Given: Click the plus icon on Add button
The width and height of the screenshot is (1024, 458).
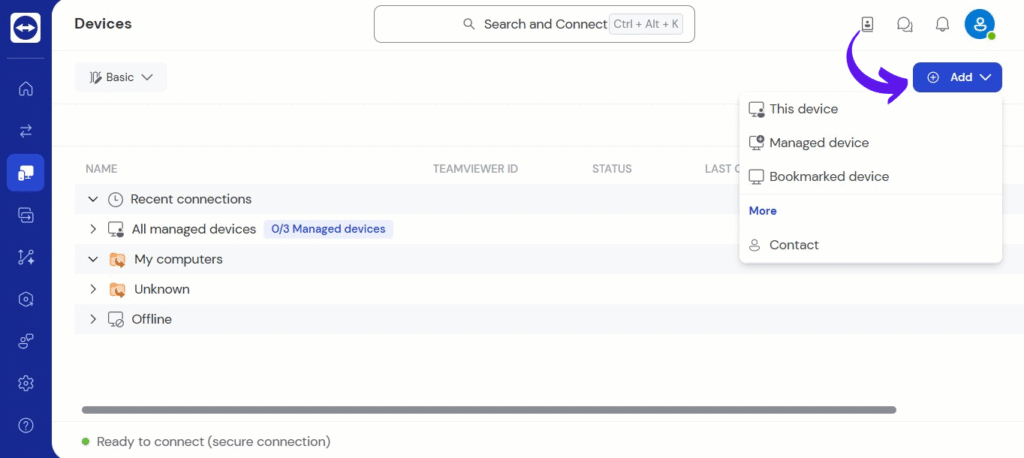Looking at the screenshot, I should pos(933,77).
